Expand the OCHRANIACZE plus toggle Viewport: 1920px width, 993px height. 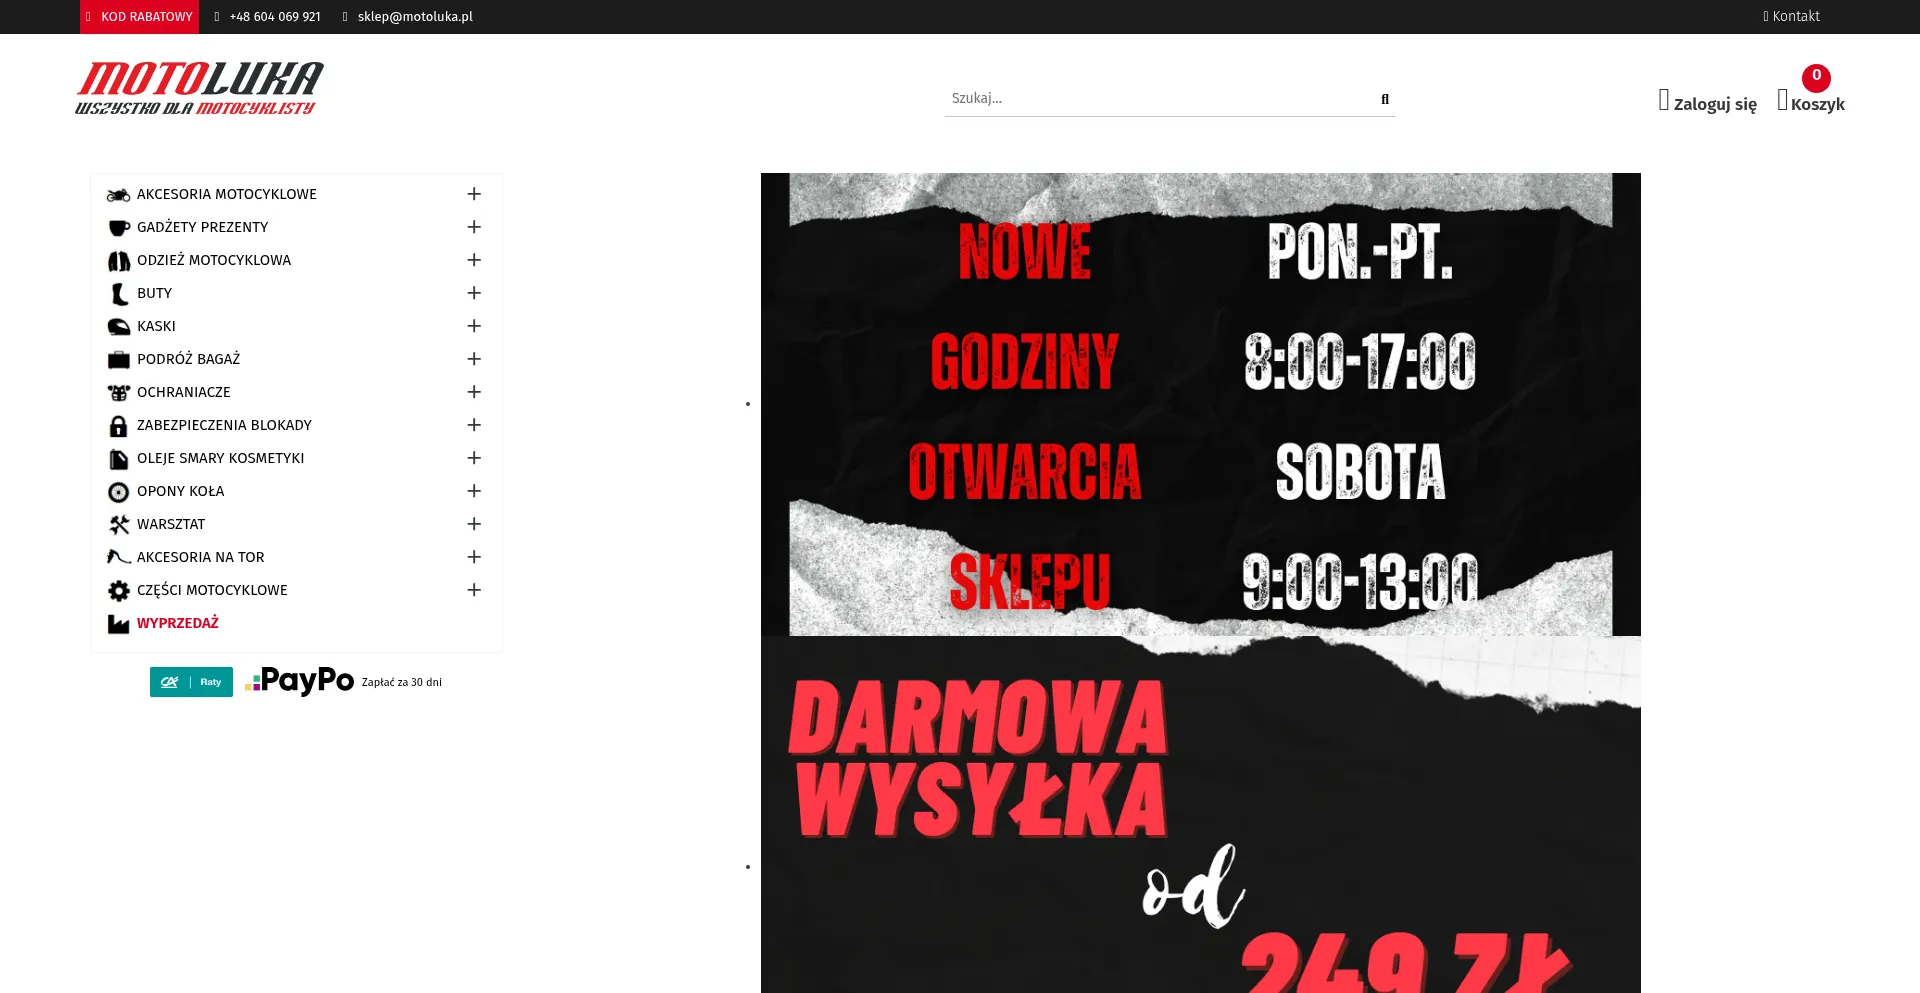(474, 392)
